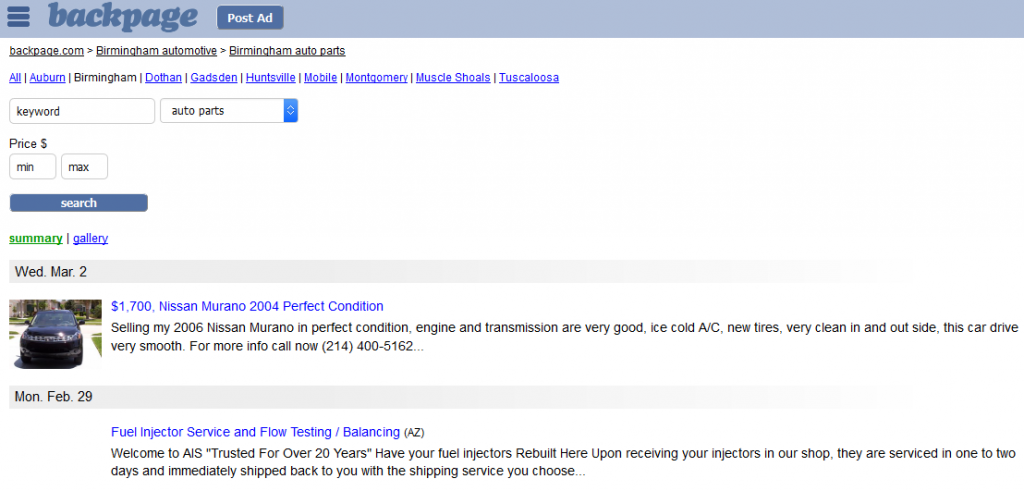Select the All cities link

point(15,78)
